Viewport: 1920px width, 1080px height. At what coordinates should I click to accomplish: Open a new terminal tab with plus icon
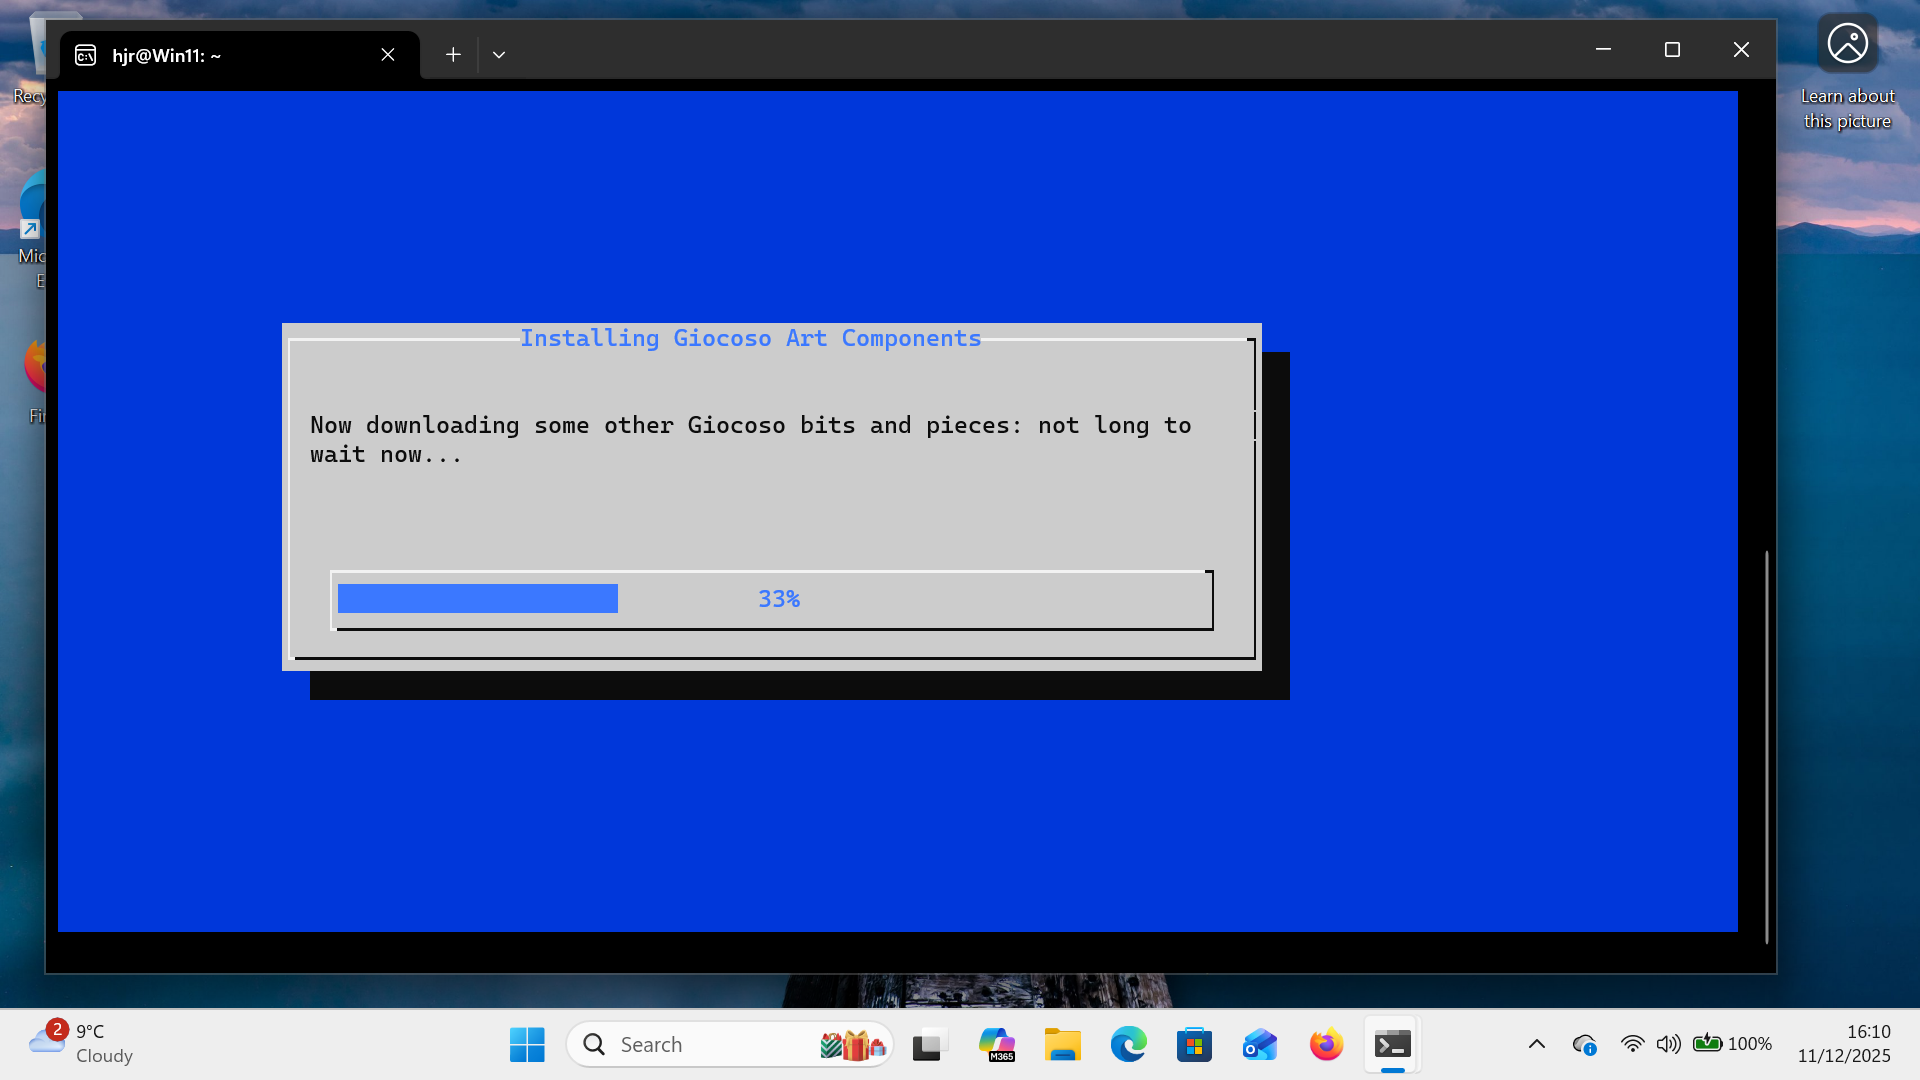(453, 55)
